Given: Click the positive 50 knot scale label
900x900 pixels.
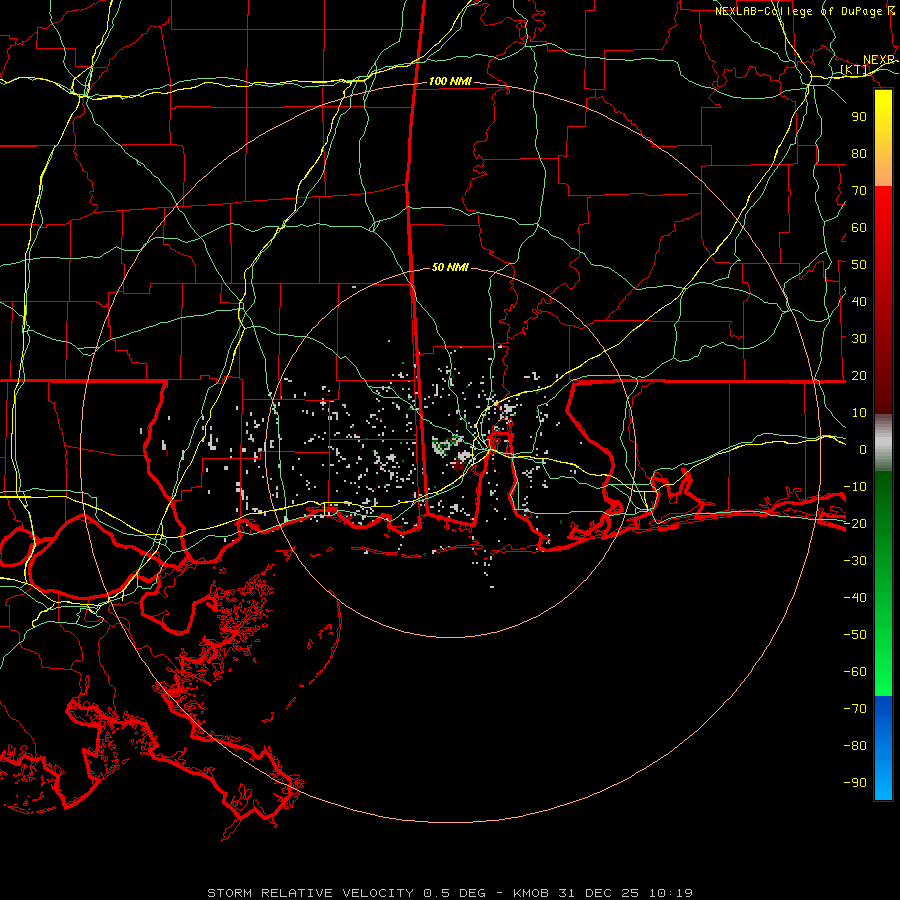Looking at the screenshot, I should 859,265.
